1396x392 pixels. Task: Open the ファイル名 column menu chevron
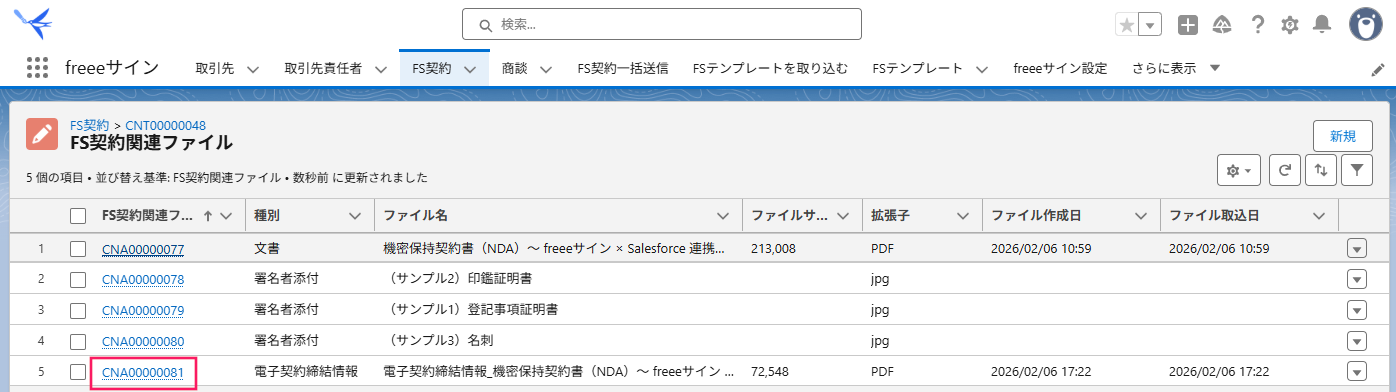(722, 215)
